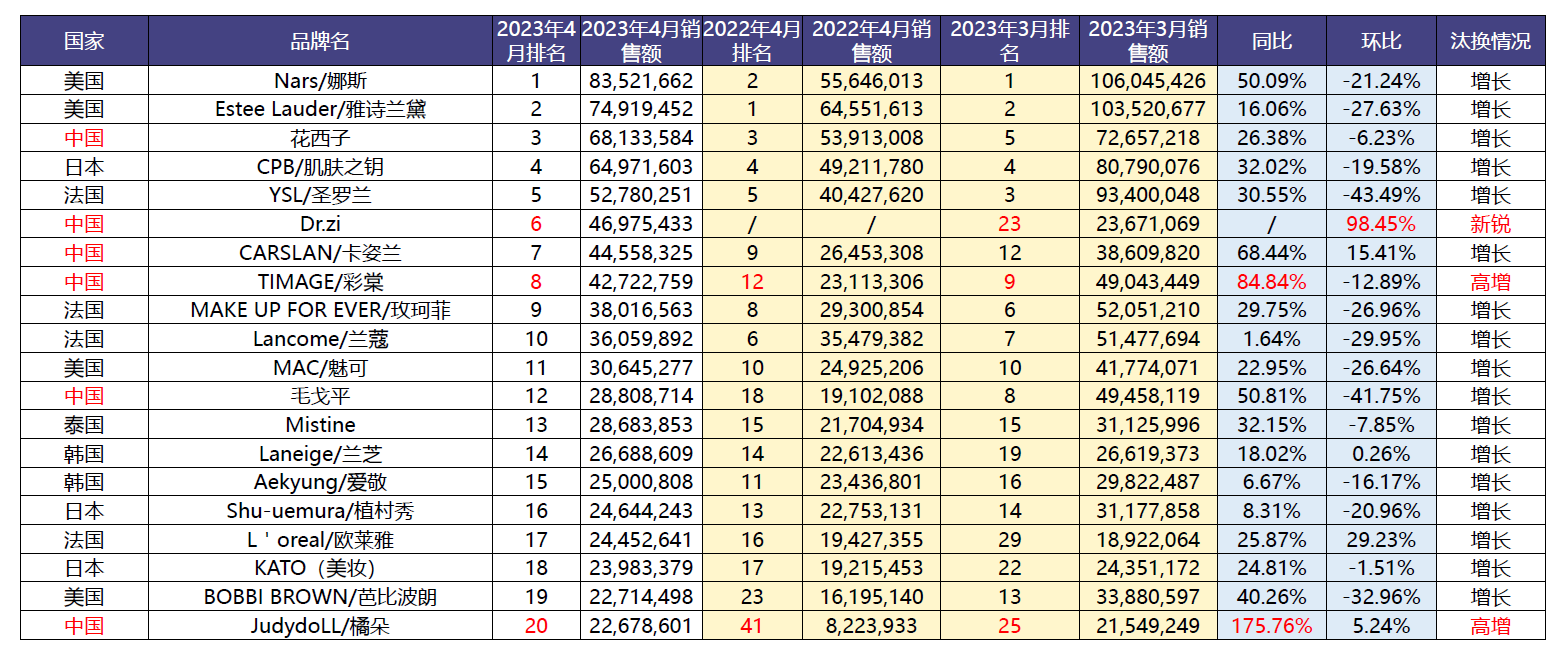Select the KATO（美妆）brand cell
This screenshot has width=1562, height=645.
[320, 570]
